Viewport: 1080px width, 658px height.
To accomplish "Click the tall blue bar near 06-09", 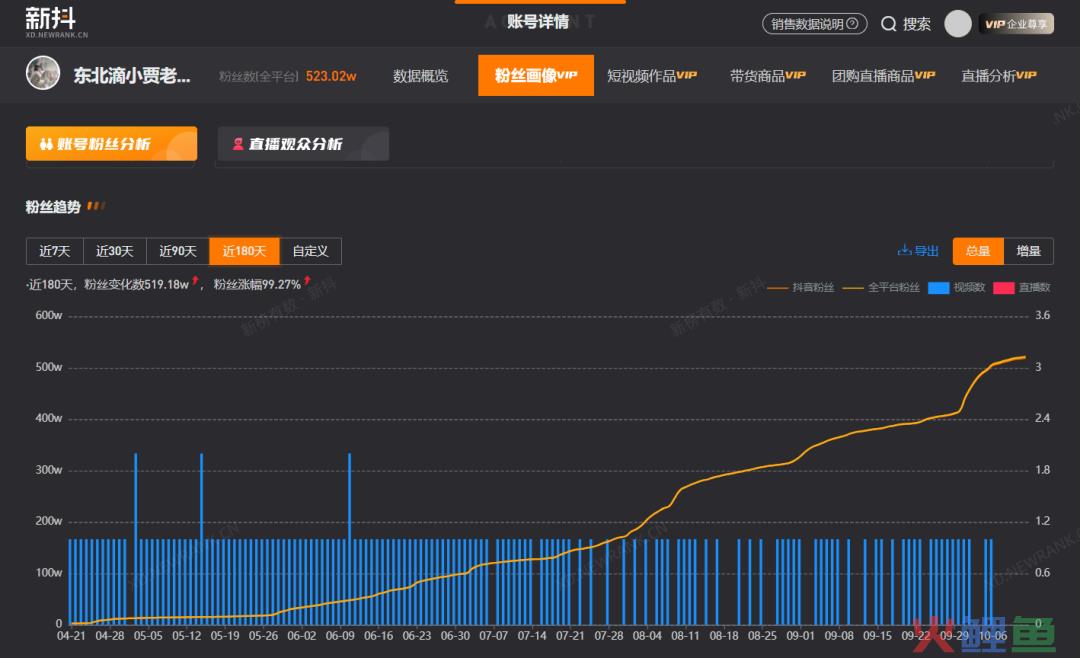I will pyautogui.click(x=350, y=539).
